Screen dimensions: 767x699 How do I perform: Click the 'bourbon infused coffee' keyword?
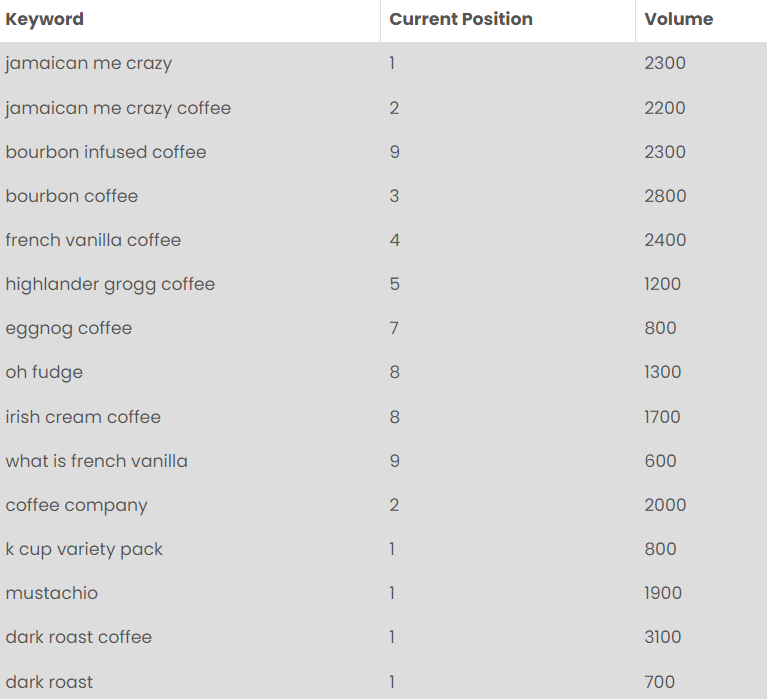coord(106,152)
